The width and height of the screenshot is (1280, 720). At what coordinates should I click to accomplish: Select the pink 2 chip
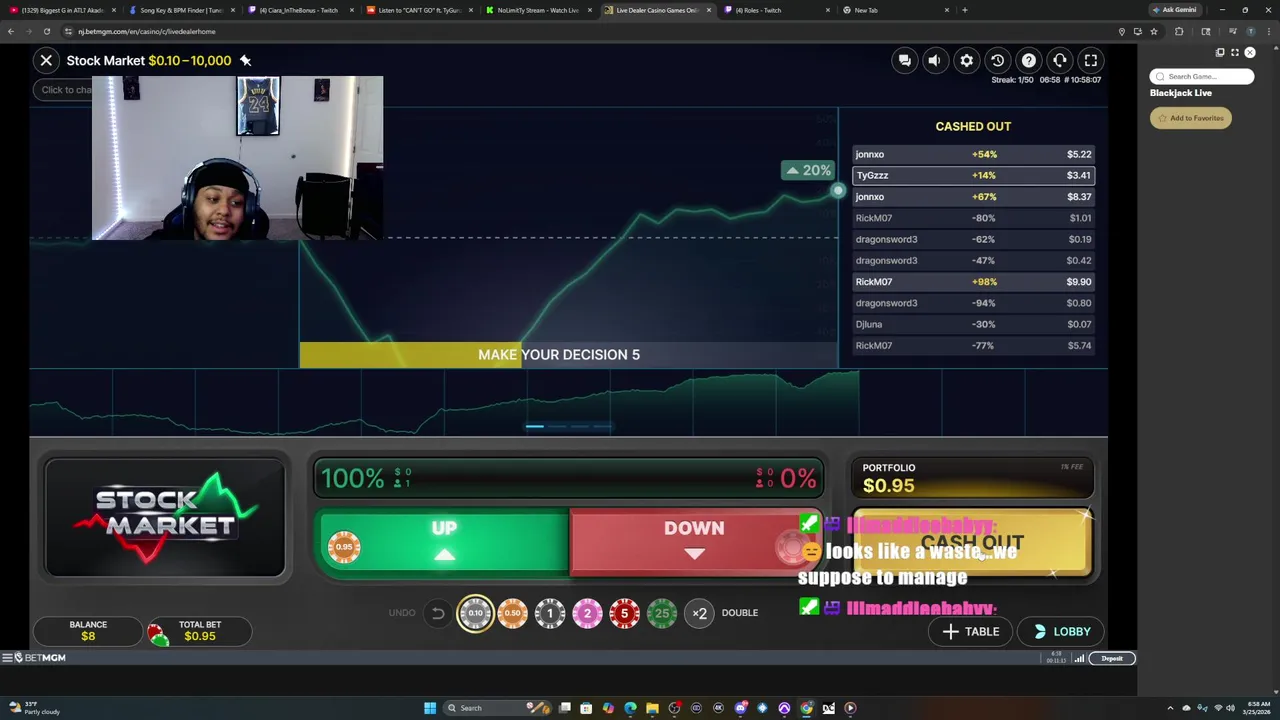tap(587, 613)
